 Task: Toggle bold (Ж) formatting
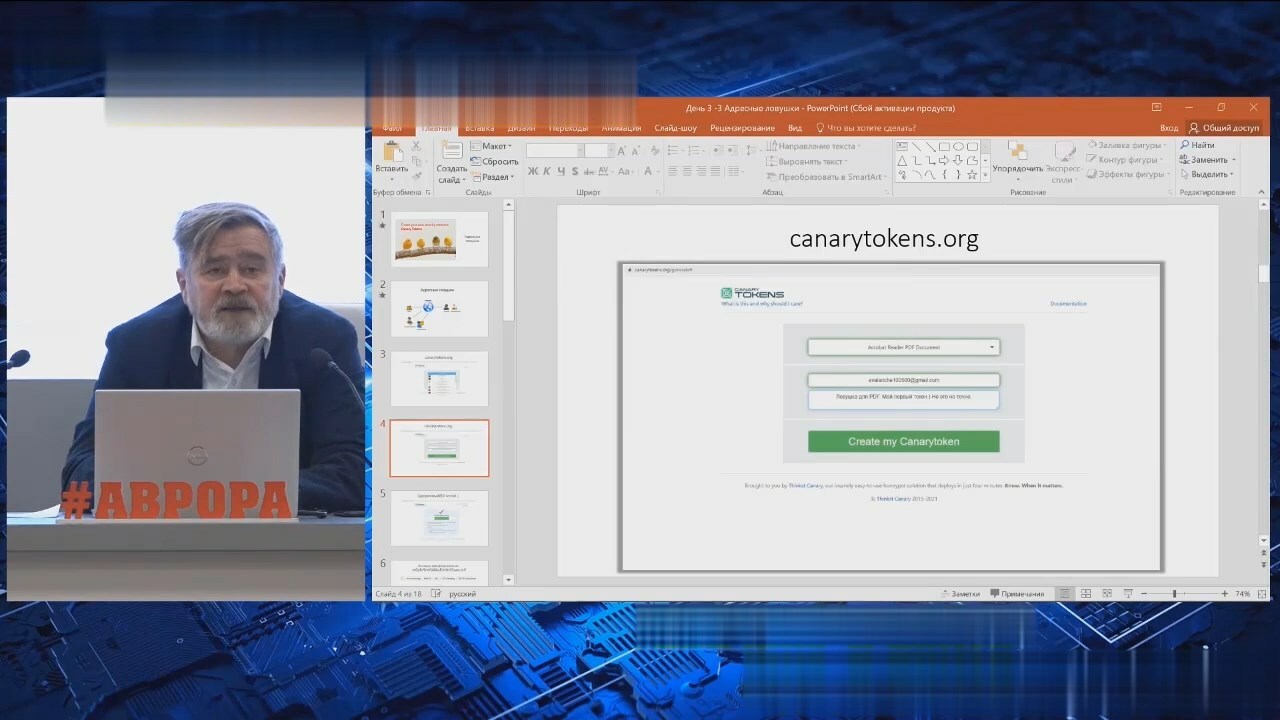click(x=533, y=171)
